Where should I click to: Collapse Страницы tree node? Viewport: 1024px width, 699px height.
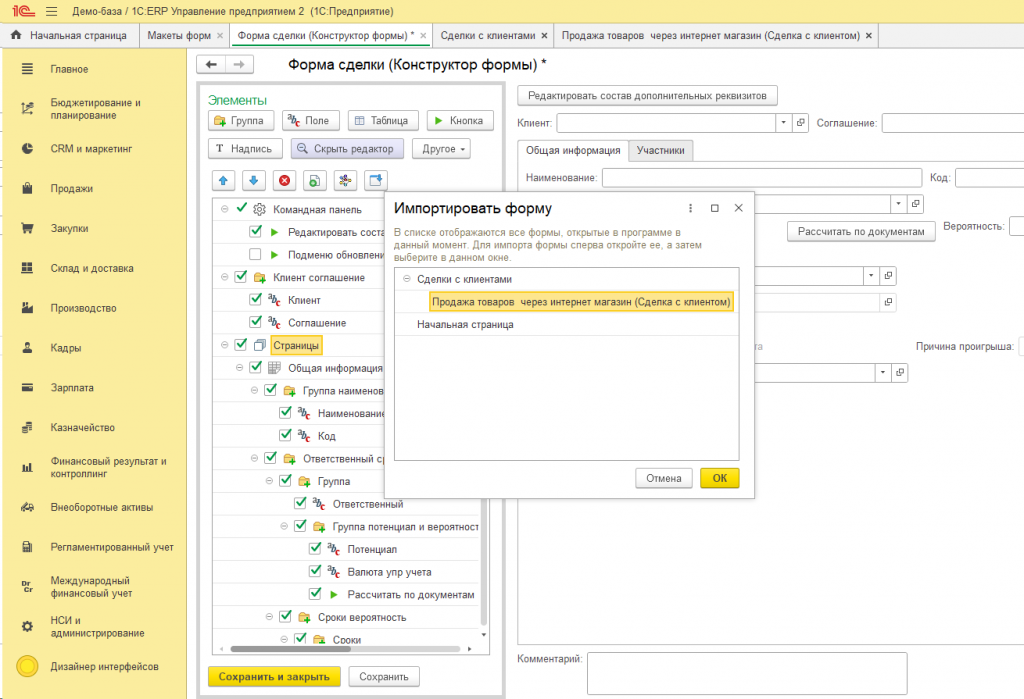pos(225,345)
